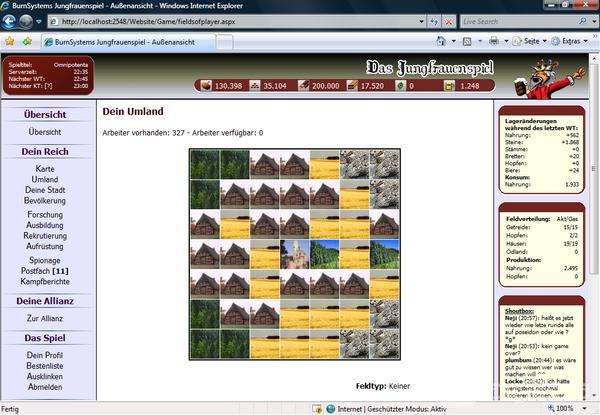Select the forest tile in top-left map corner

[205, 164]
